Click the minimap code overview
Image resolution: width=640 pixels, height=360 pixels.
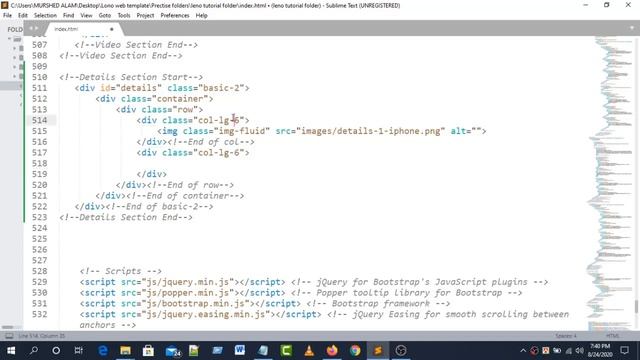coord(610,184)
